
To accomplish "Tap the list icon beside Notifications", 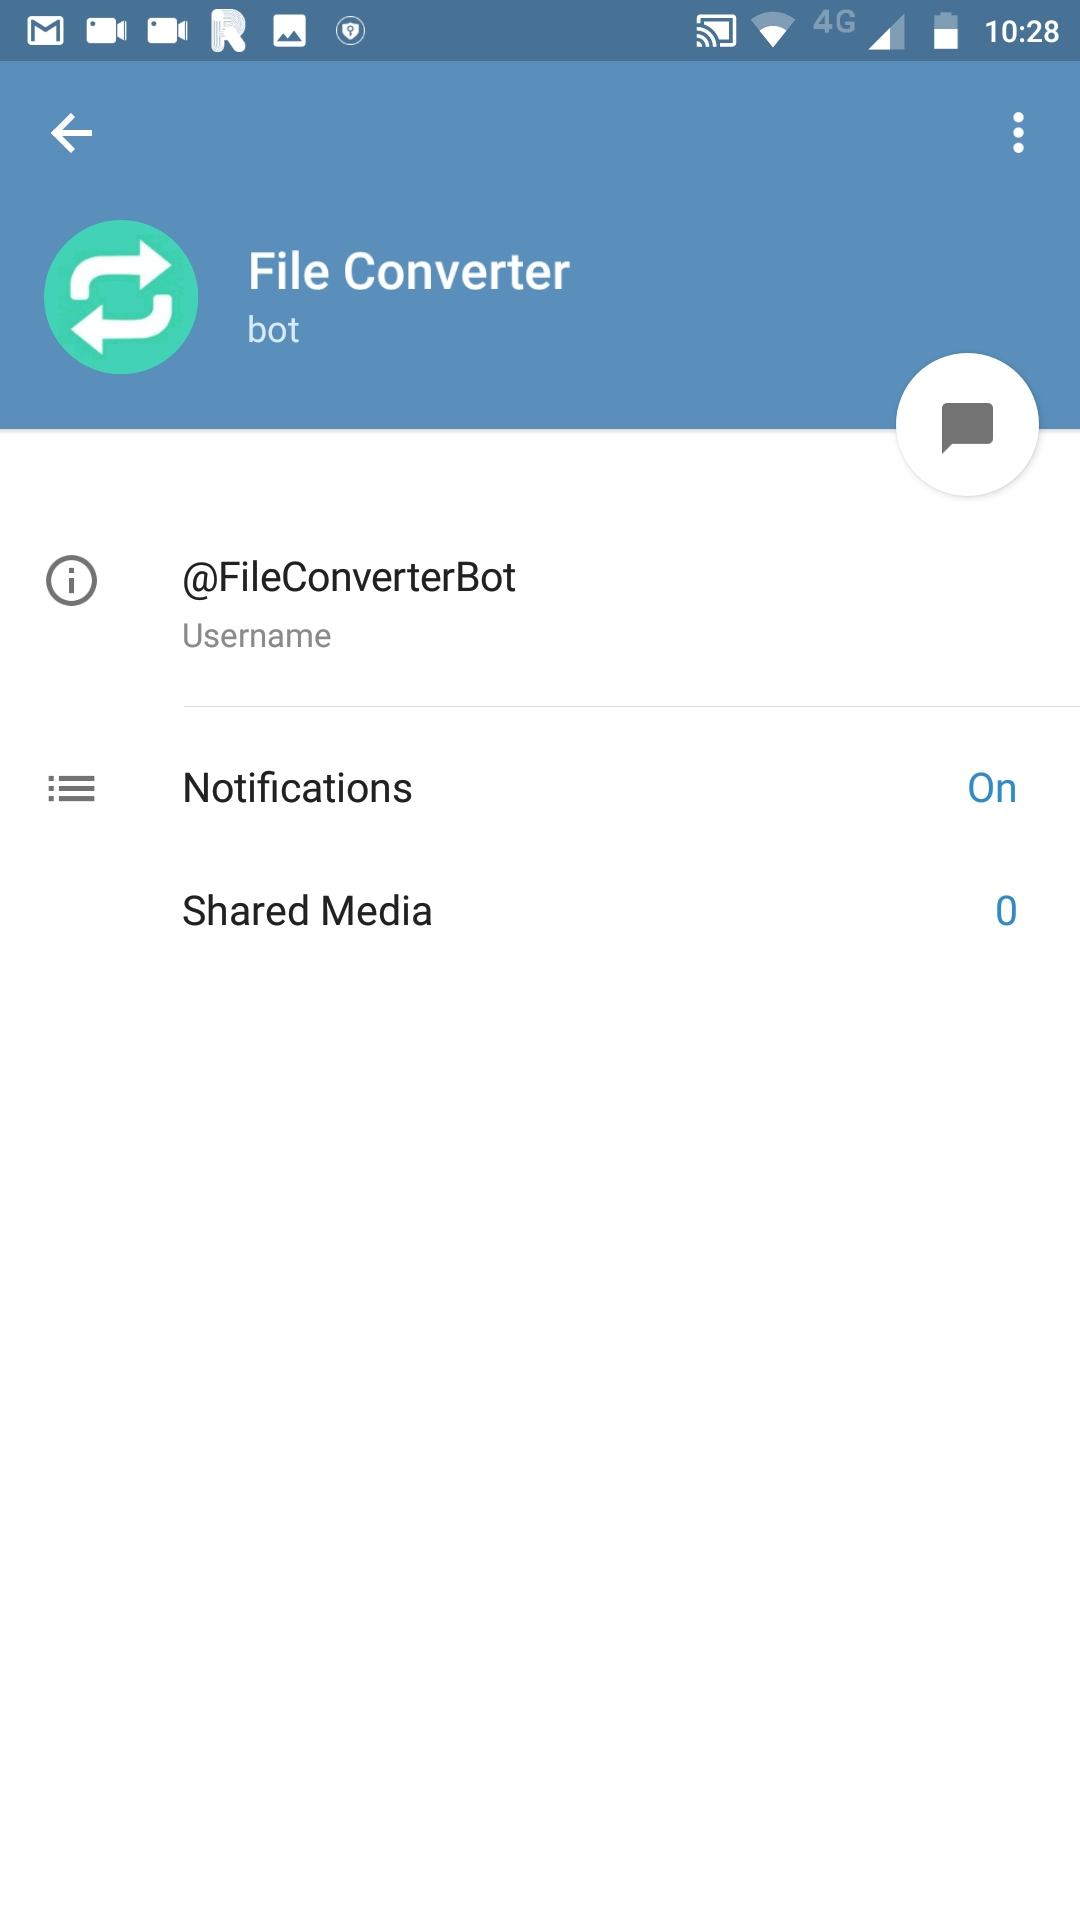I will tap(71, 789).
